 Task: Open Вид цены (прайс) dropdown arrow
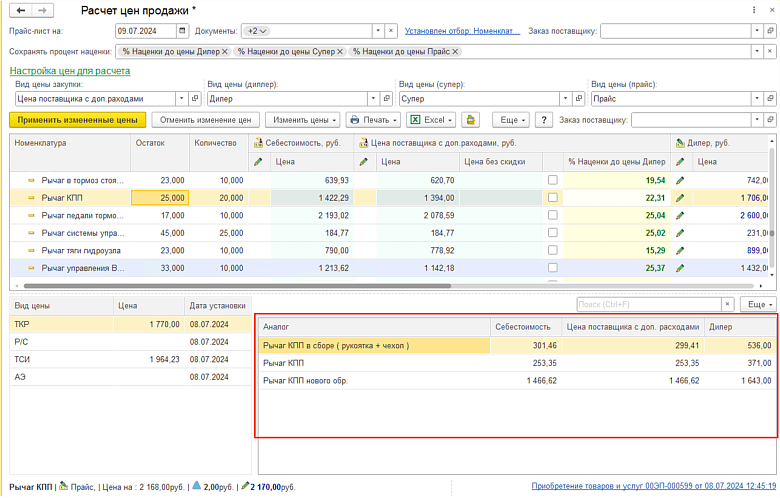pyautogui.click(x=757, y=99)
